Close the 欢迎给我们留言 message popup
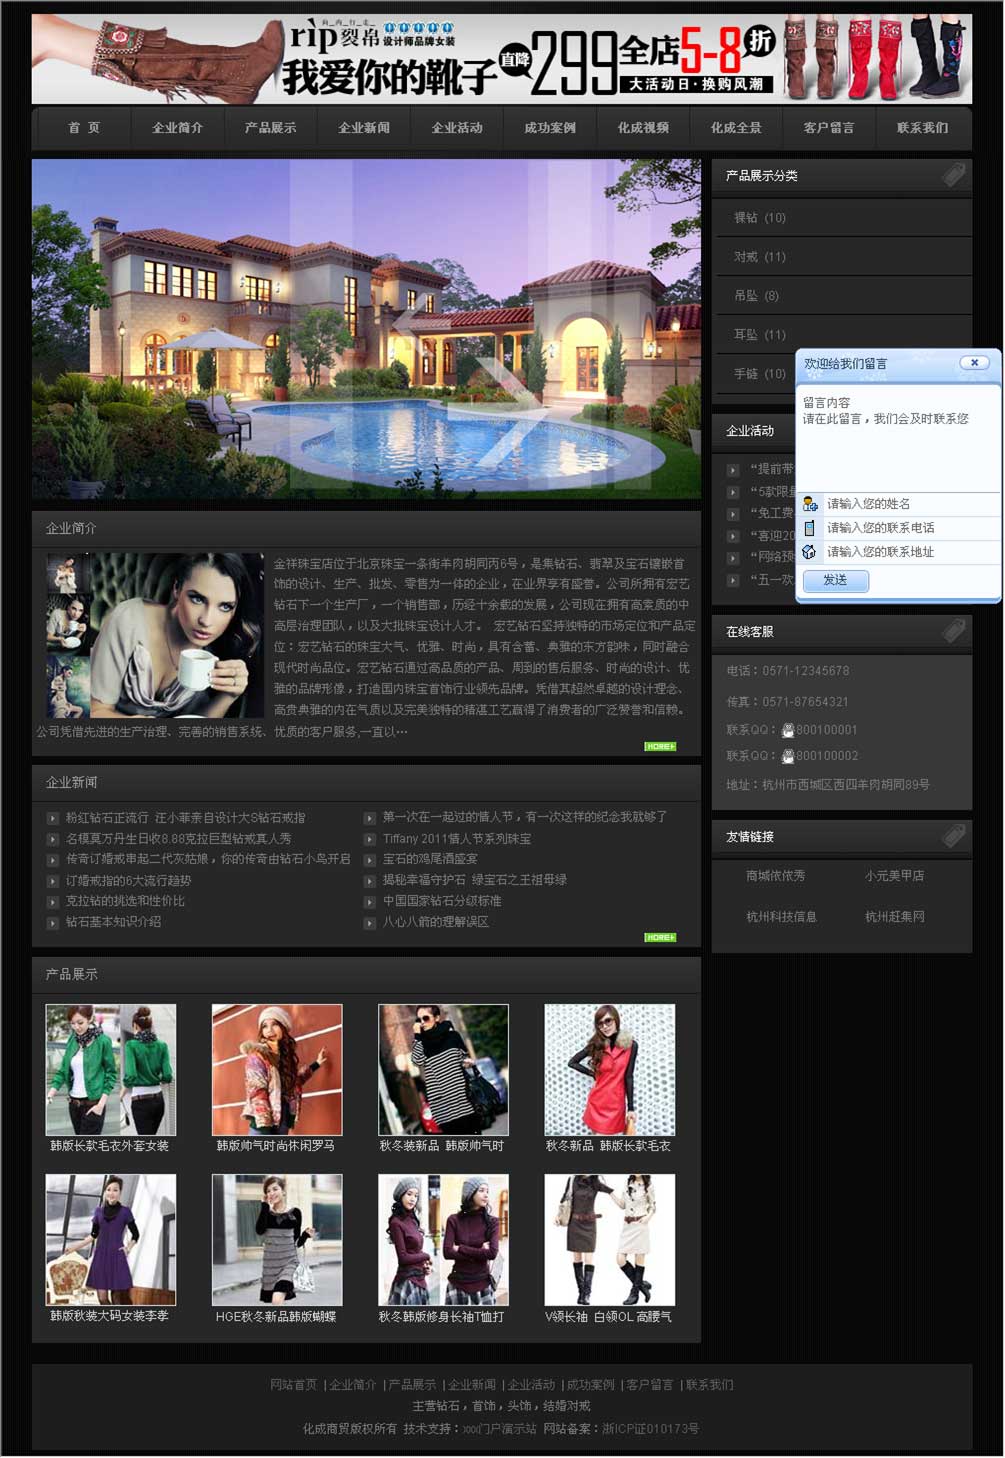 (x=973, y=363)
